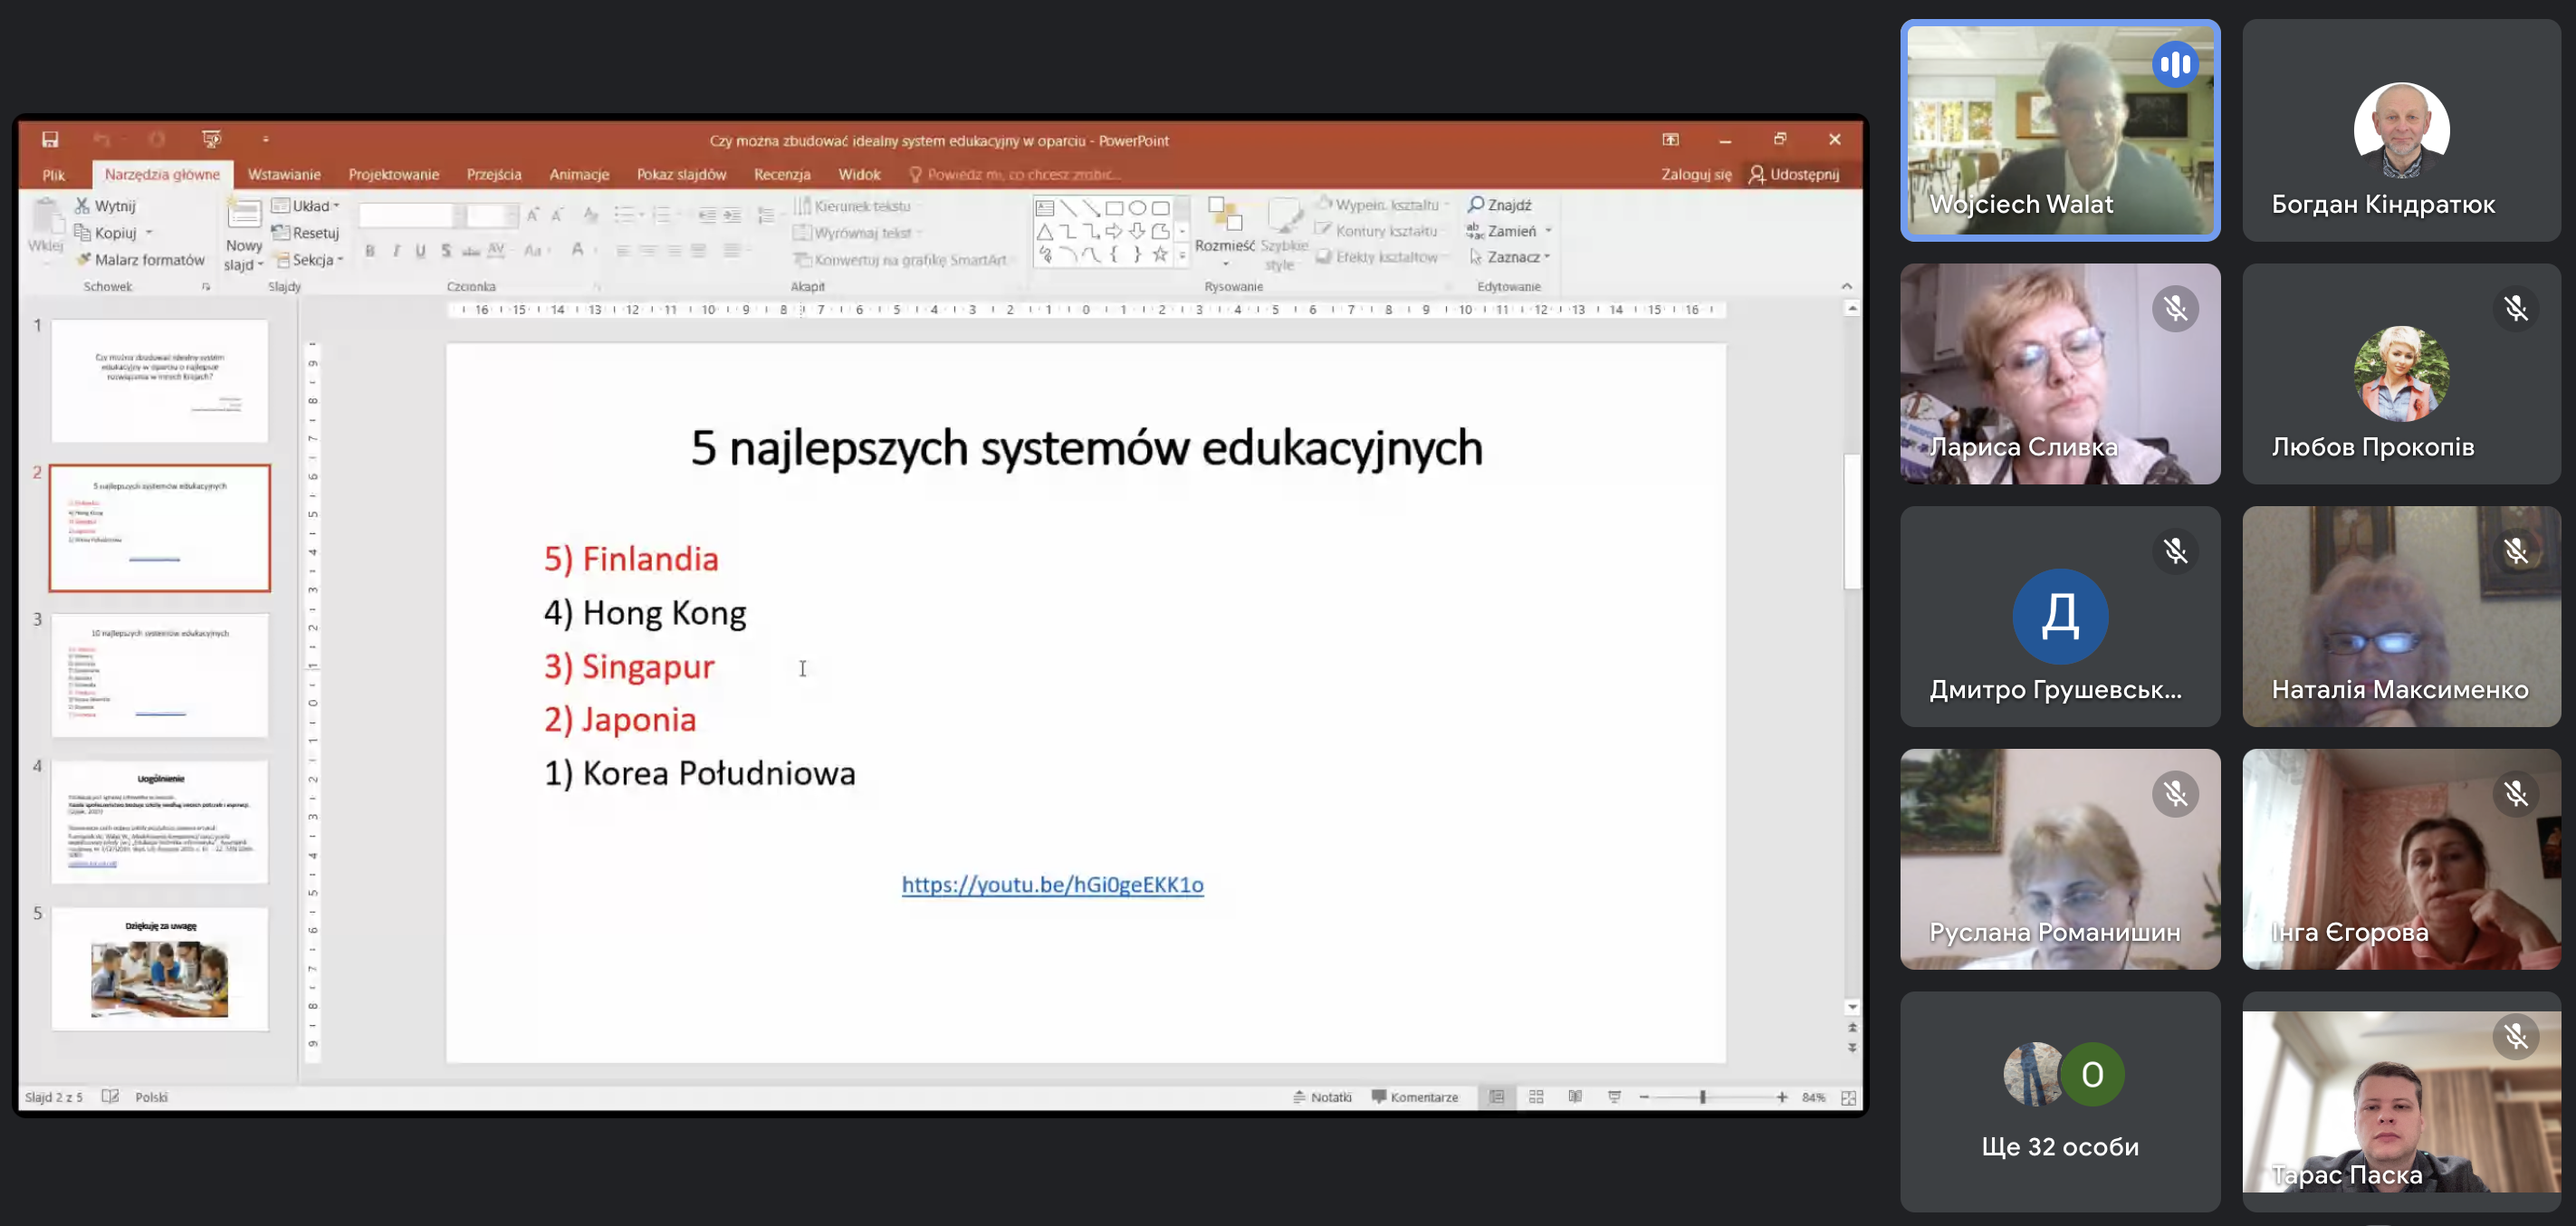This screenshot has height=1226, width=2576.
Task: Adjust the zoom slider in status bar
Action: [1702, 1097]
